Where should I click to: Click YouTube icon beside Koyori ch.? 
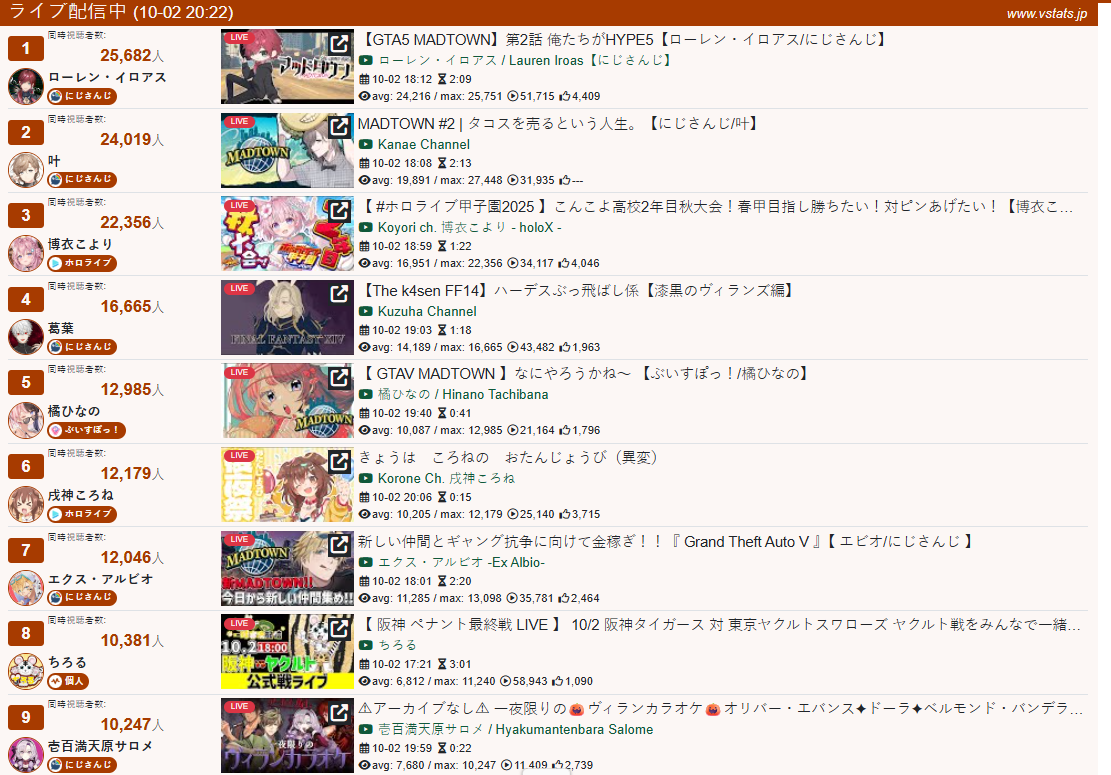[x=366, y=228]
